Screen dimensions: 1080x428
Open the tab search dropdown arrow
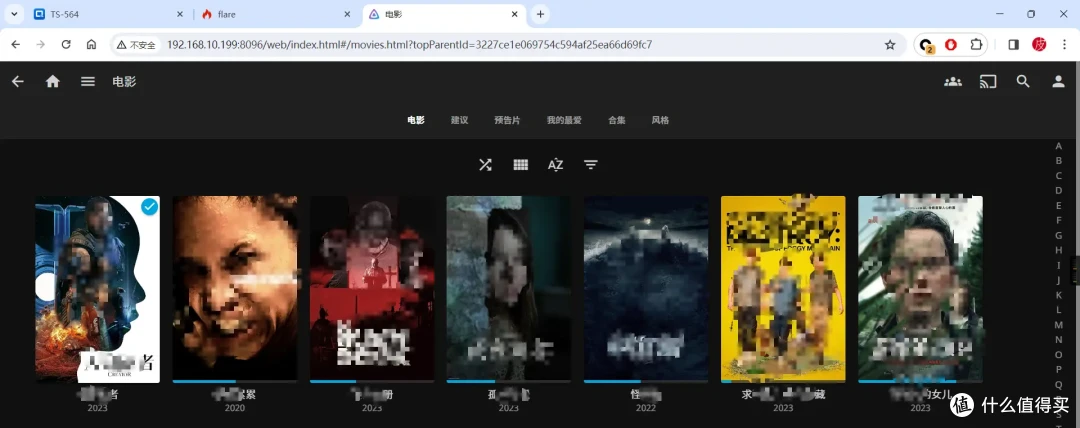14,14
